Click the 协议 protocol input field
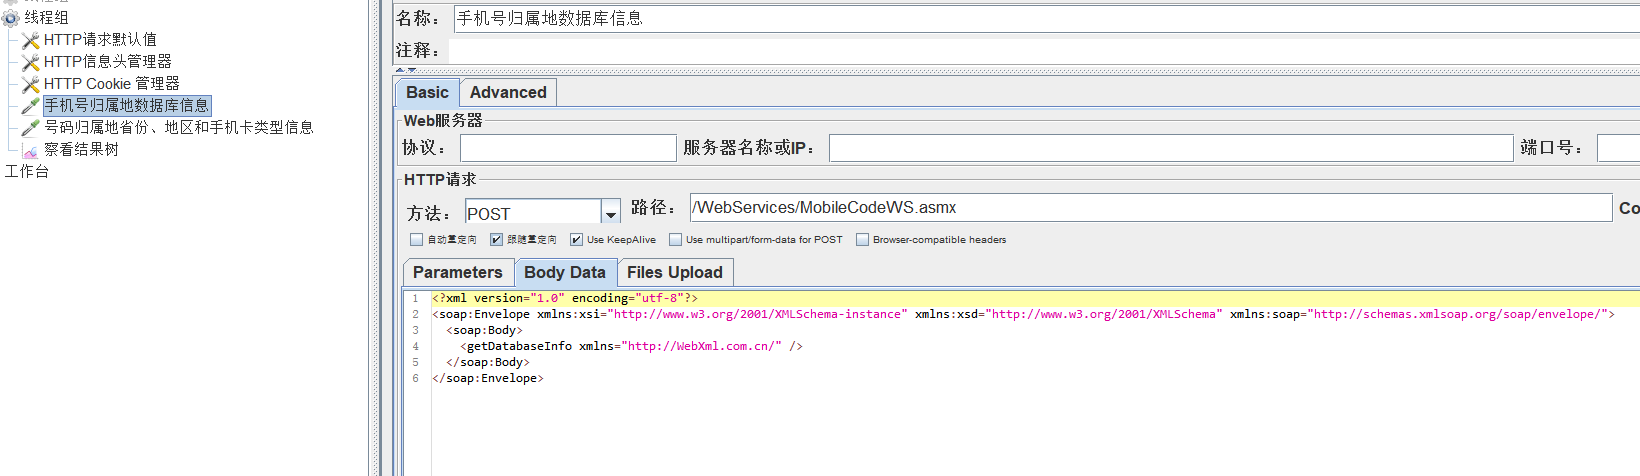Screen dimensions: 1640x476 pos(568,148)
